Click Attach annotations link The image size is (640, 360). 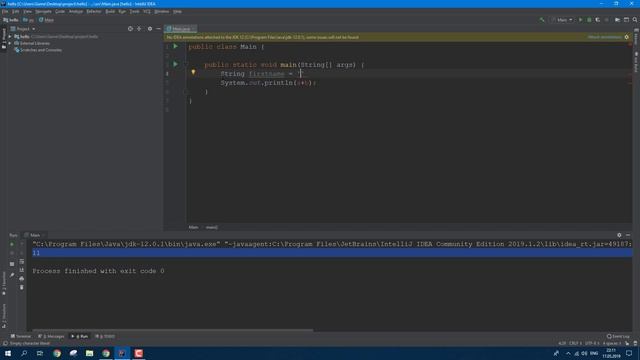click(x=604, y=37)
